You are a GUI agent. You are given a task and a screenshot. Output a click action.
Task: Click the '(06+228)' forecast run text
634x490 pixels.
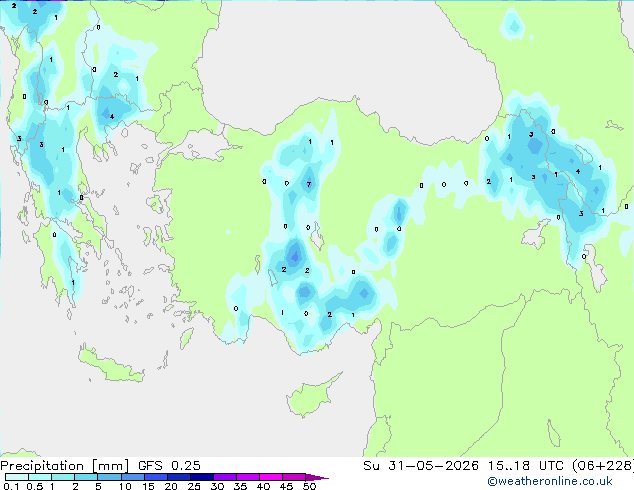[602, 466]
